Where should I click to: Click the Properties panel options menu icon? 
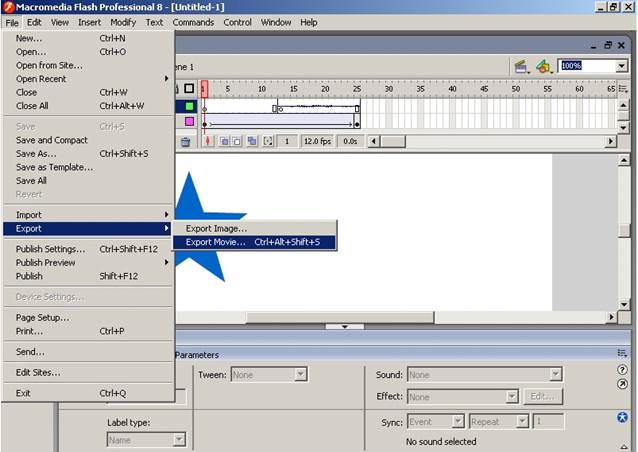pos(622,353)
